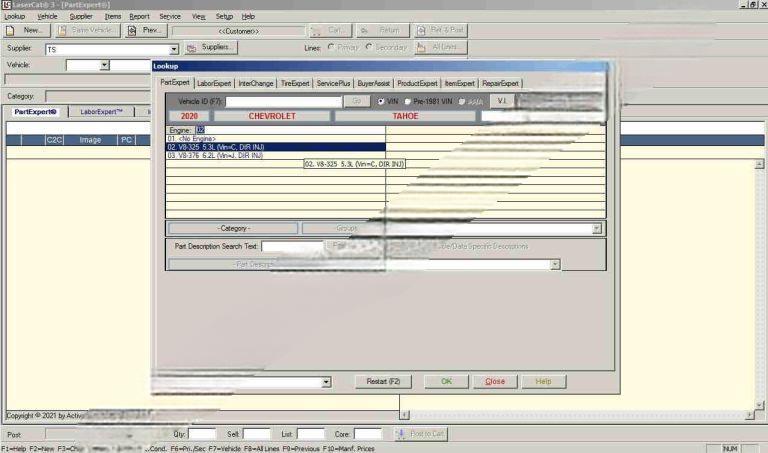The image size is (768, 453).
Task: Click the Core input field
Action: point(368,434)
